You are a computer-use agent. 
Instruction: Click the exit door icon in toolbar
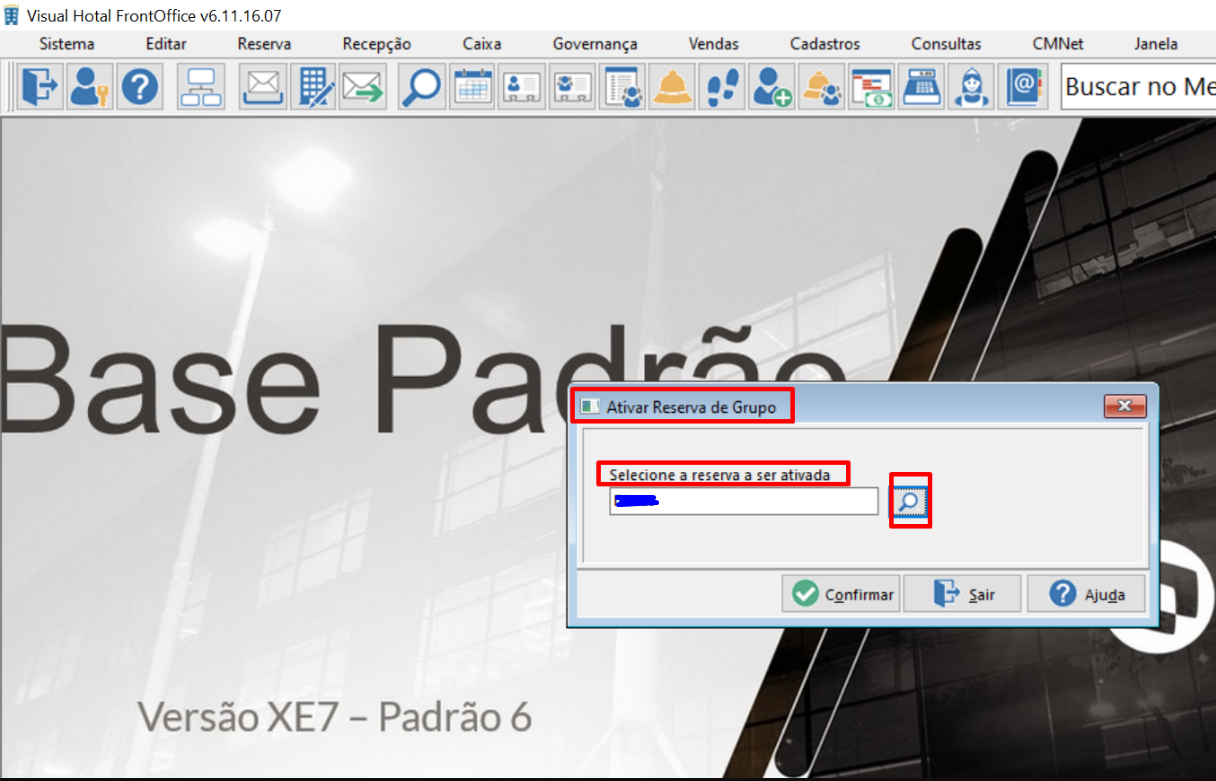(41, 87)
